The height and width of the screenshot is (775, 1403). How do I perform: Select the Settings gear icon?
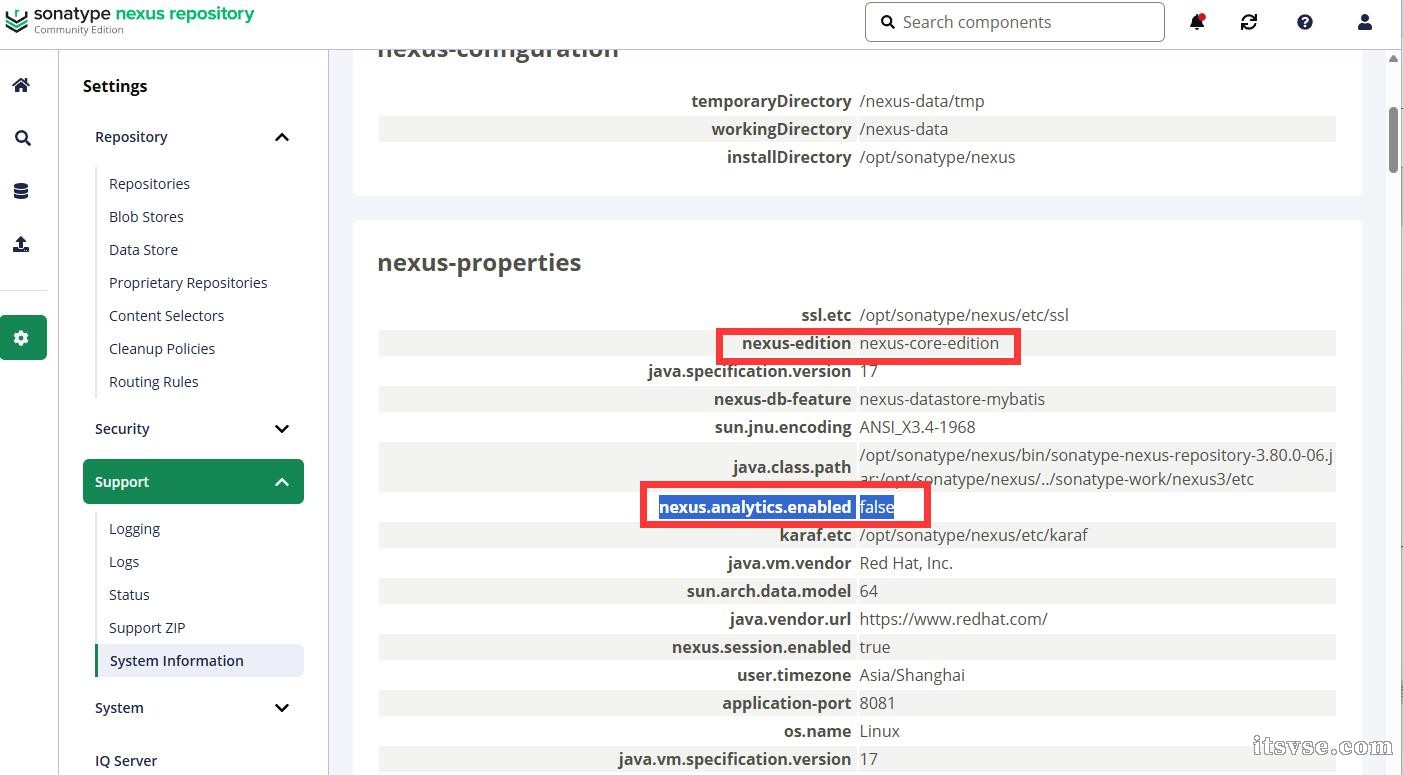tap(22, 338)
